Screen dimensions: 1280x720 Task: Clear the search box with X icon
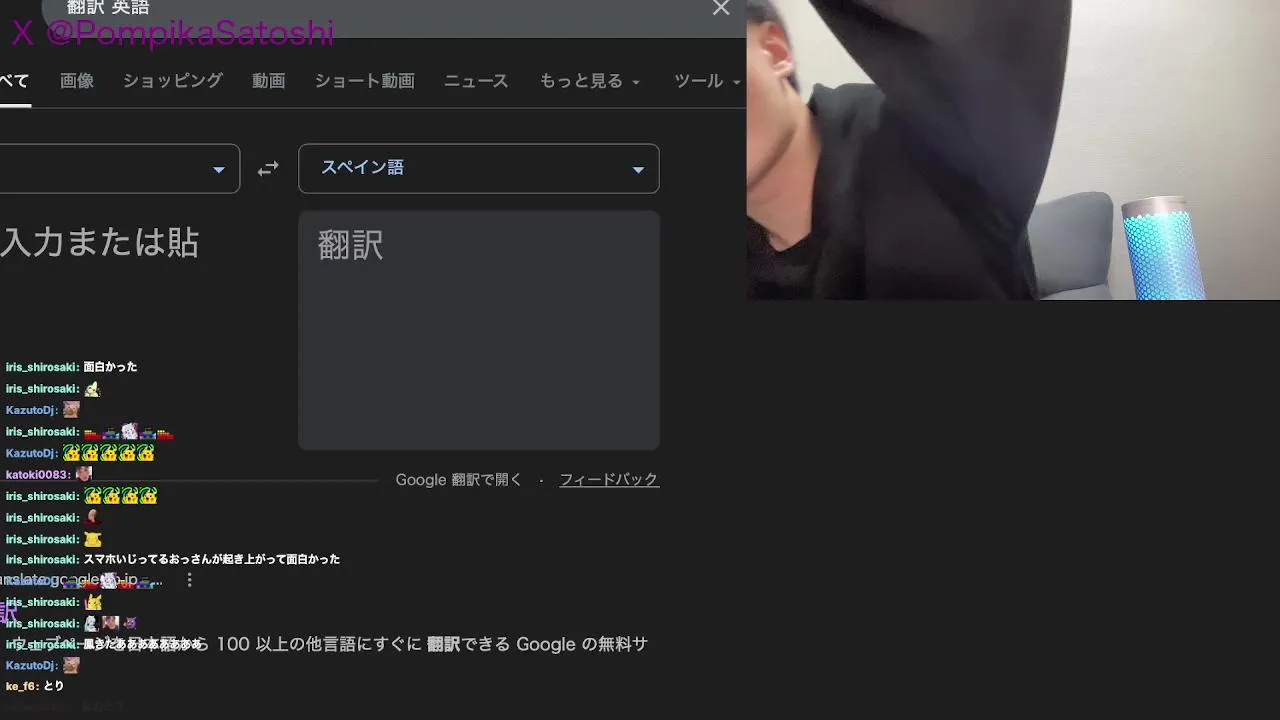click(x=721, y=8)
